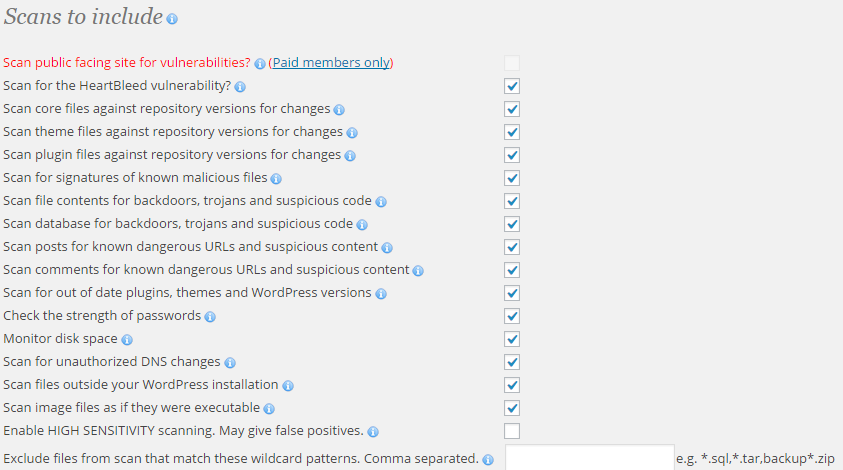Screen dimensions: 843x470
Task: Open the Paid members only link
Action: tap(331, 63)
